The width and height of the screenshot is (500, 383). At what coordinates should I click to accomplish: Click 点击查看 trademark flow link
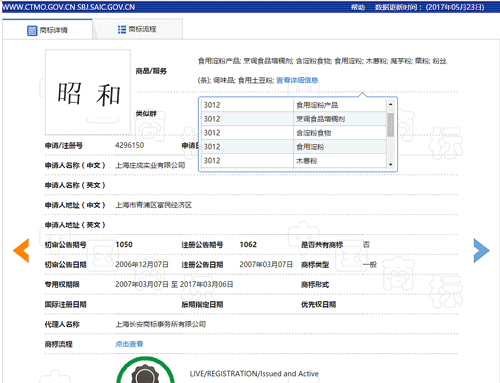tap(129, 344)
